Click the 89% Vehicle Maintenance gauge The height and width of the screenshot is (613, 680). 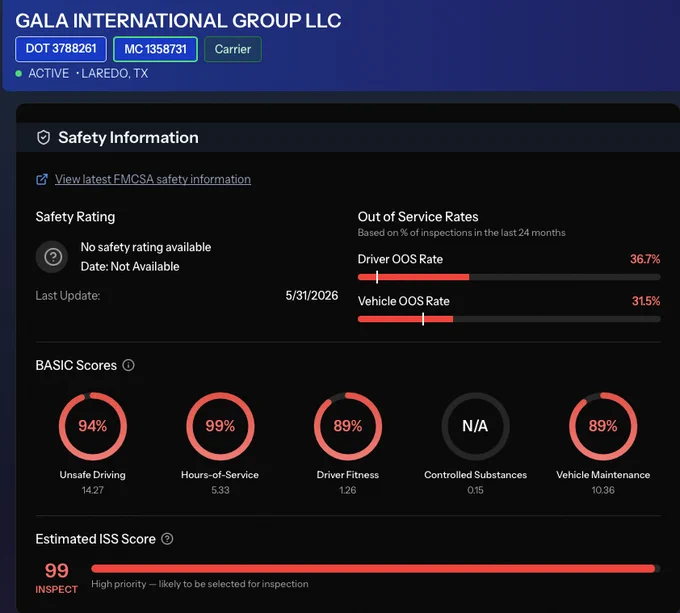pos(603,426)
